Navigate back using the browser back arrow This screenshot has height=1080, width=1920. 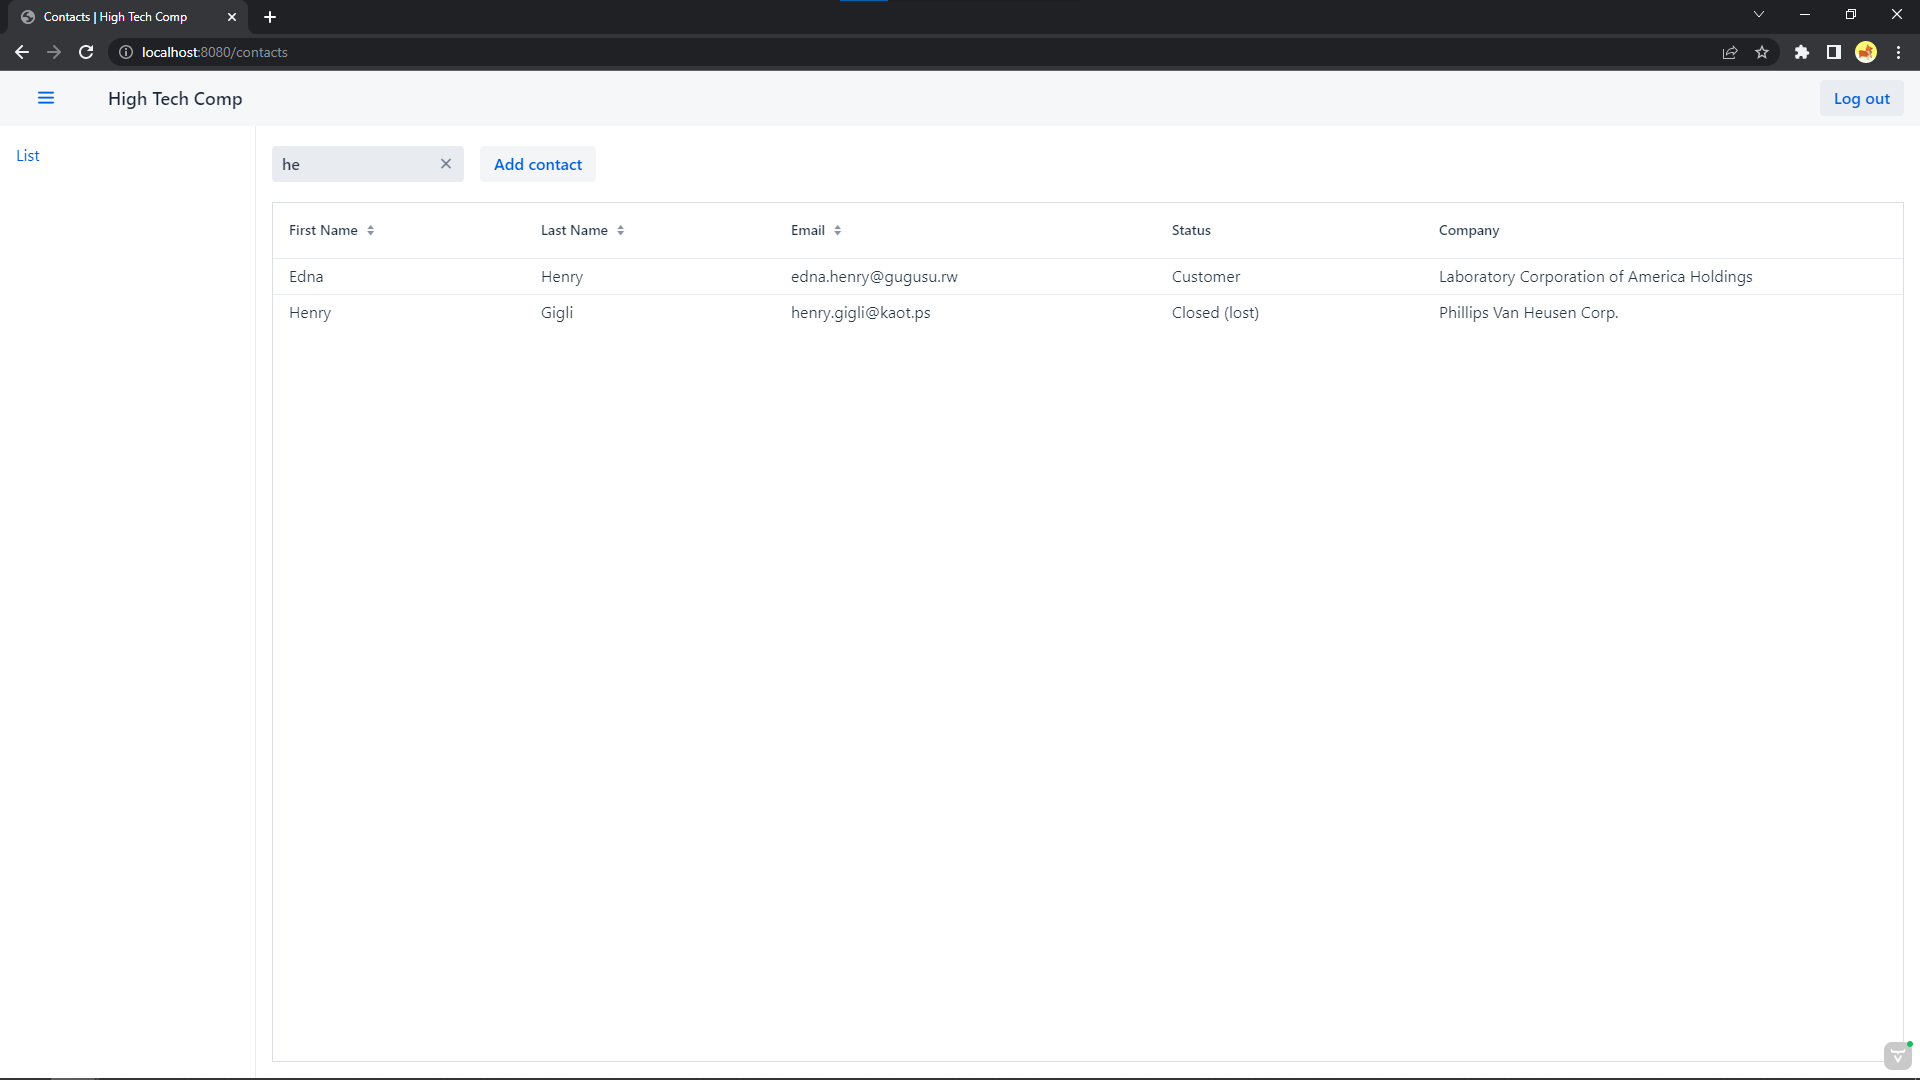tap(22, 52)
